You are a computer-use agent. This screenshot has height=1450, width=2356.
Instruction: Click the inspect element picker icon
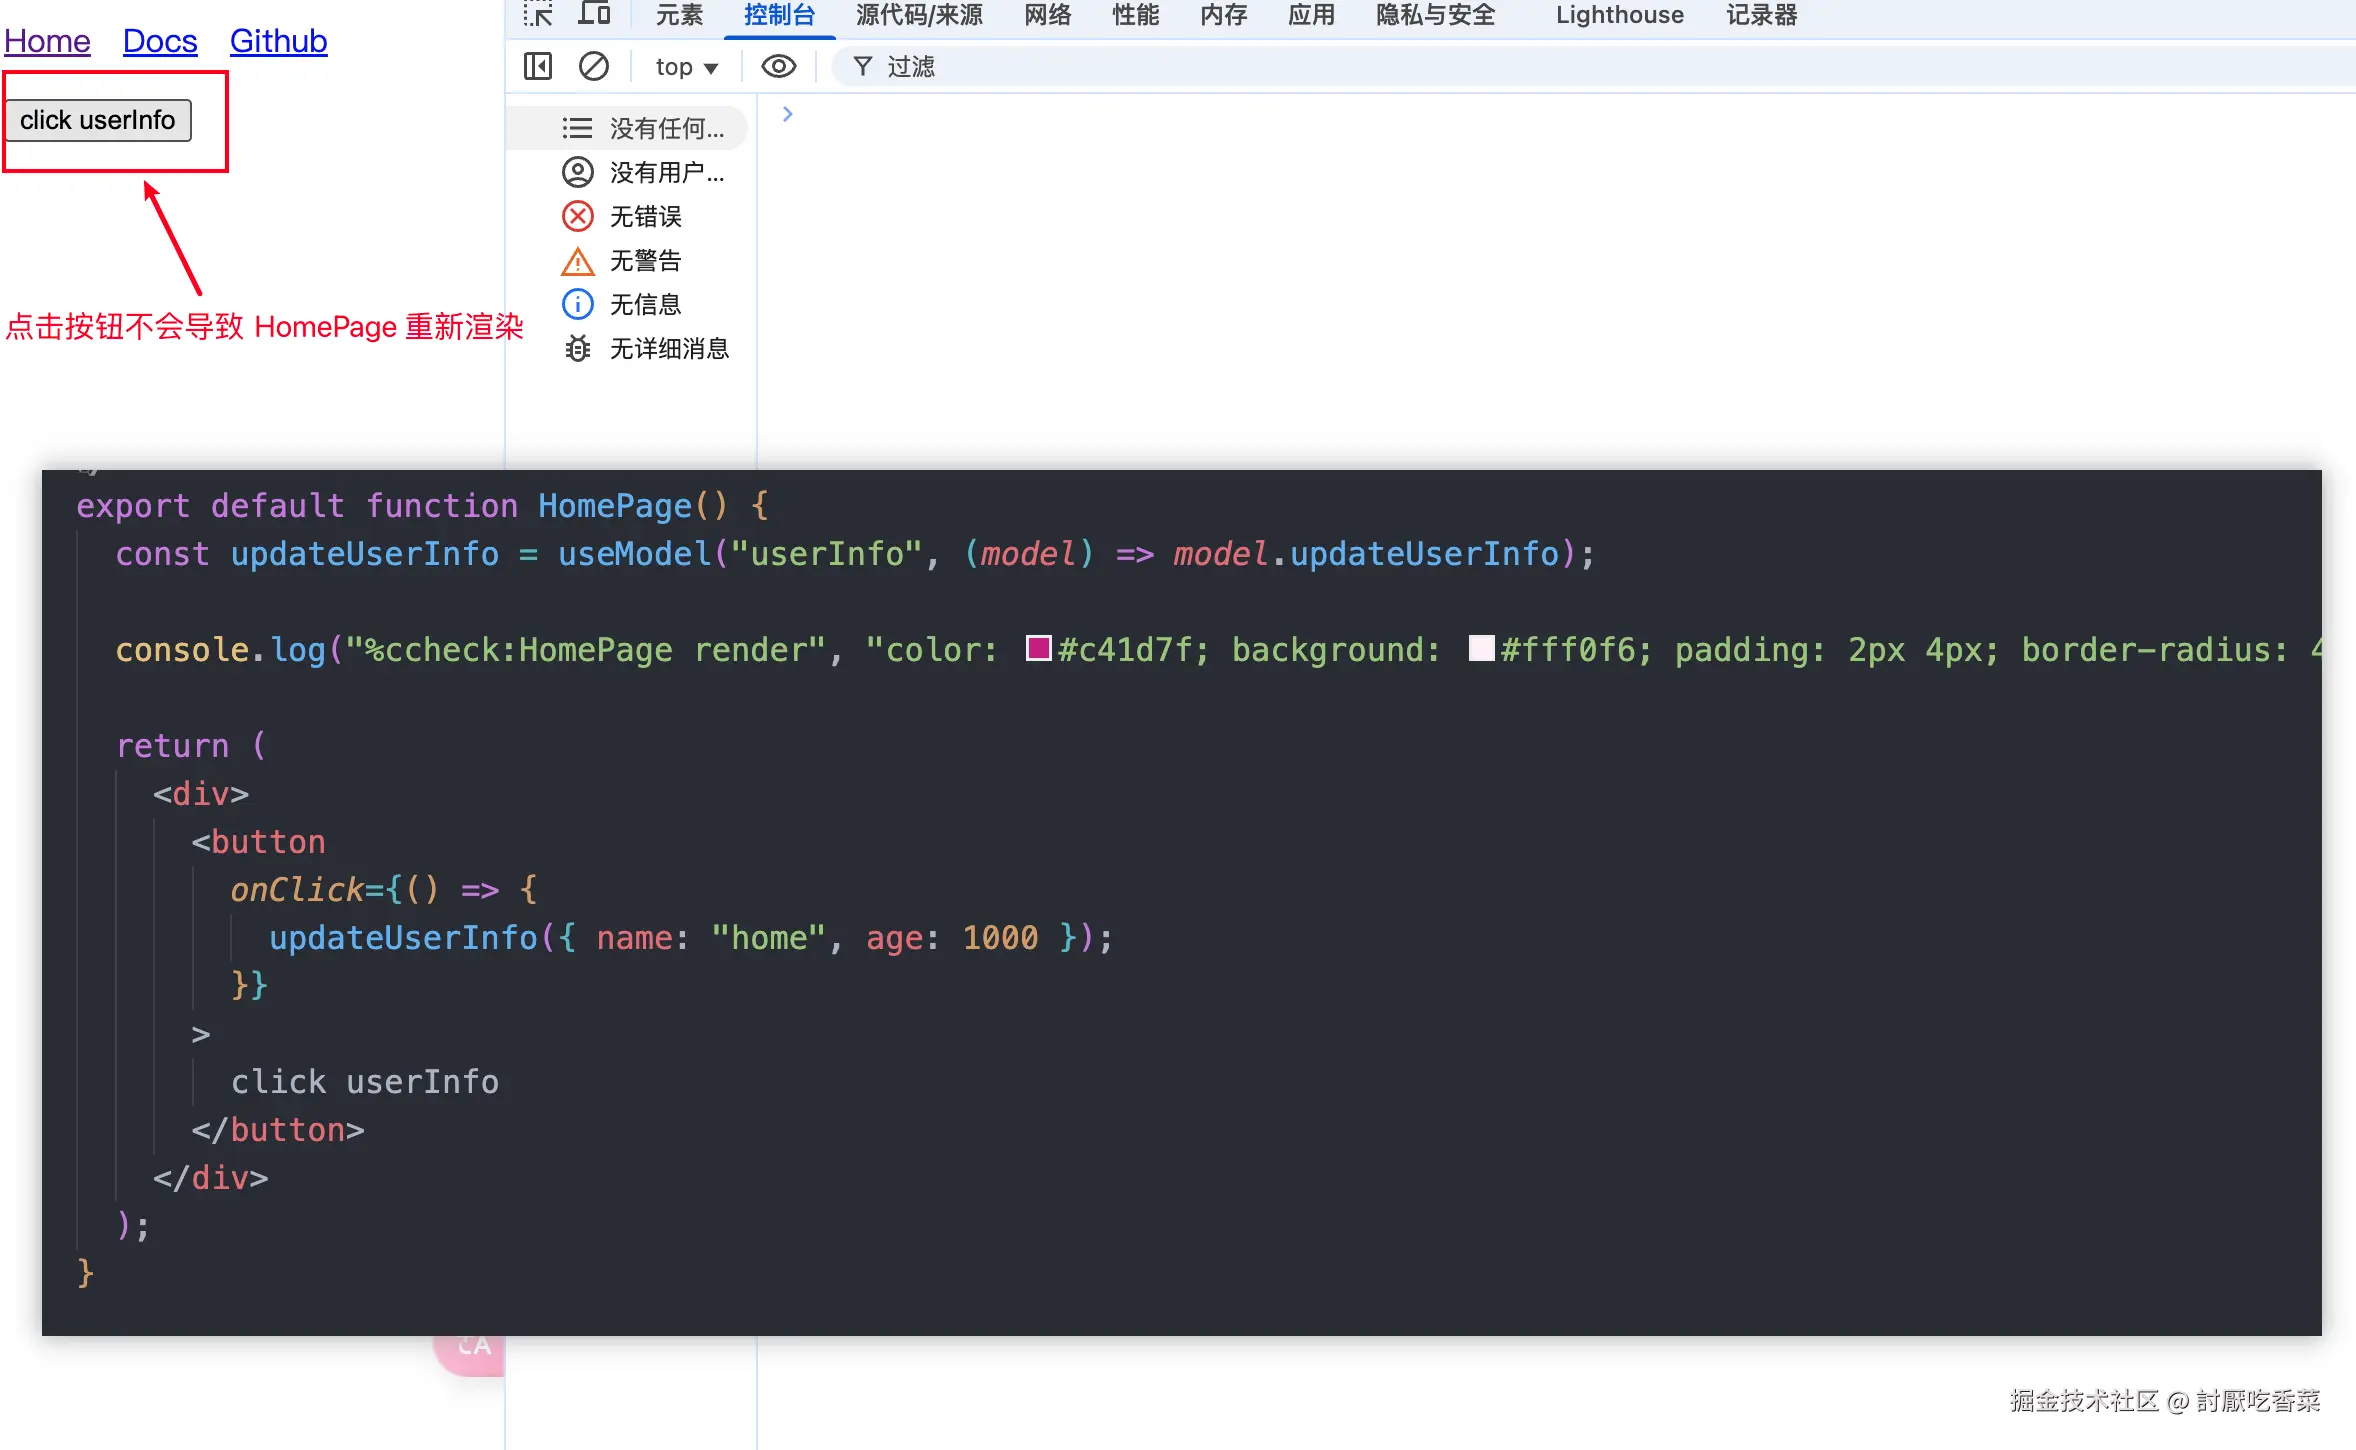point(538,14)
